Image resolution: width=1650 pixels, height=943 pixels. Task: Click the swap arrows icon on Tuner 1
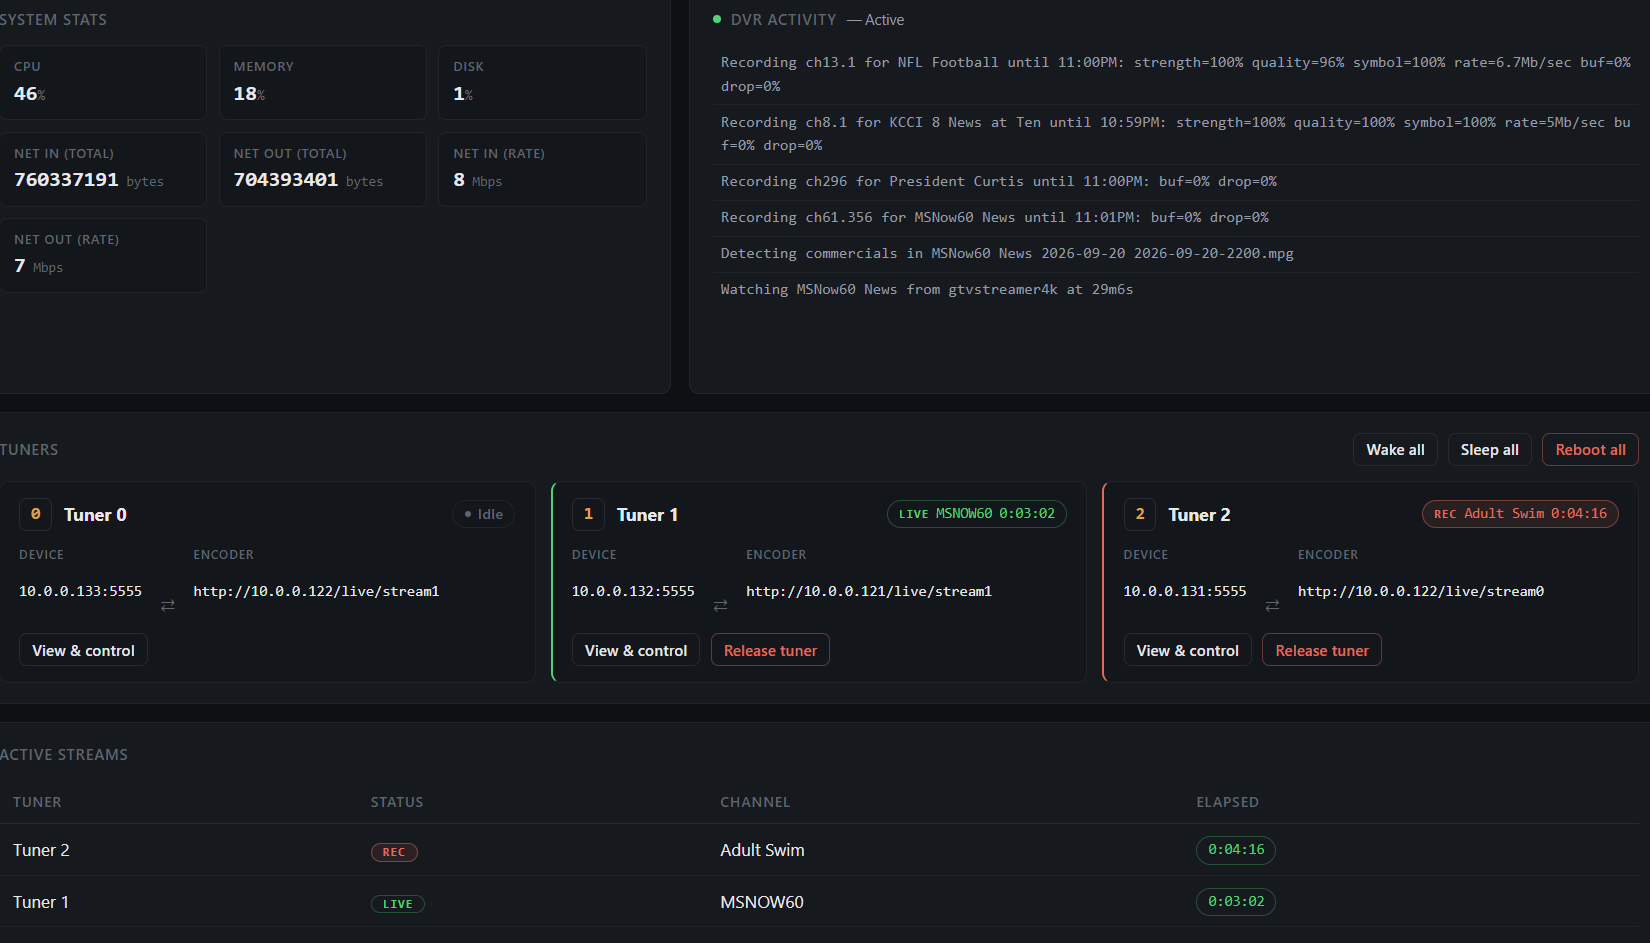[x=720, y=605]
